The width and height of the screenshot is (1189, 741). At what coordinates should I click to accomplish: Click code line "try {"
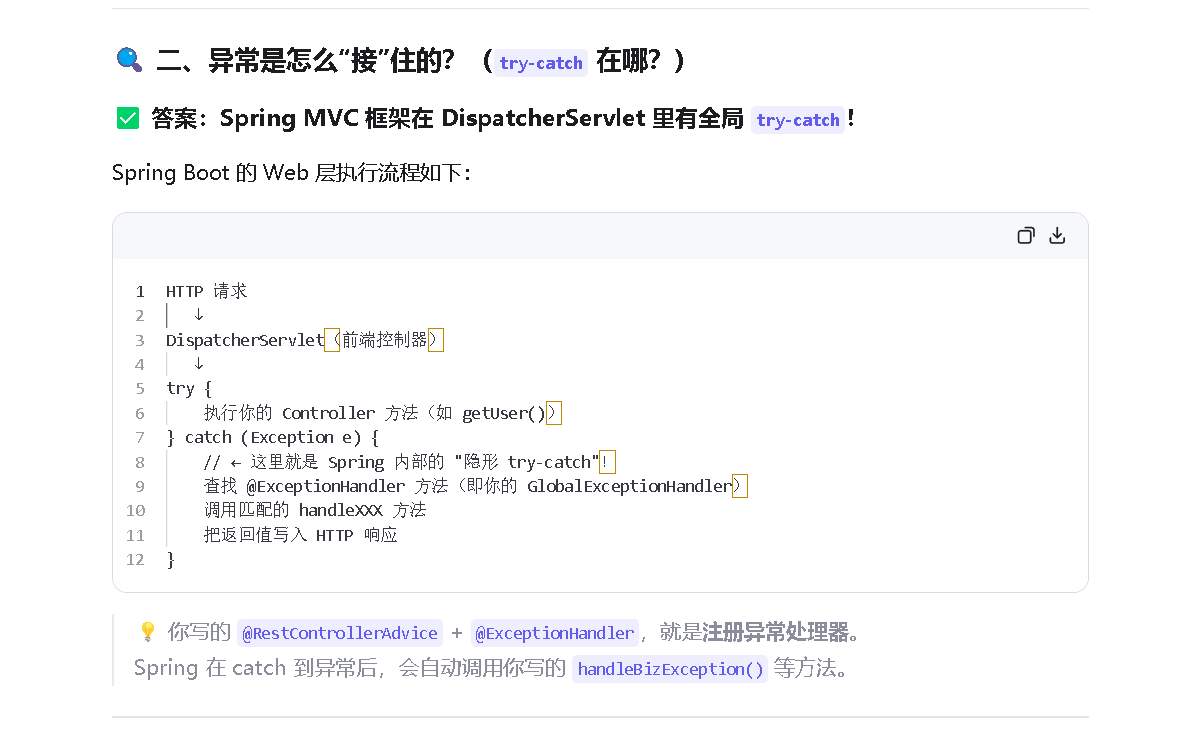189,388
